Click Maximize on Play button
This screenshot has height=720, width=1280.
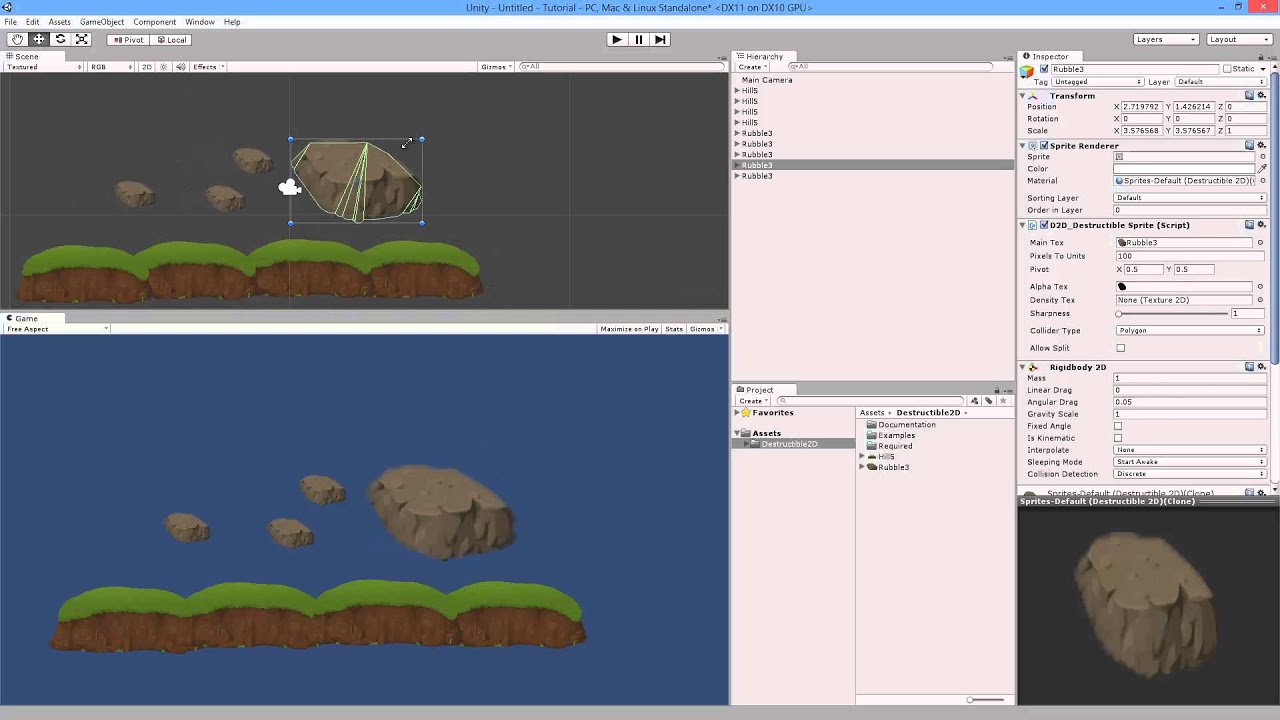point(629,329)
